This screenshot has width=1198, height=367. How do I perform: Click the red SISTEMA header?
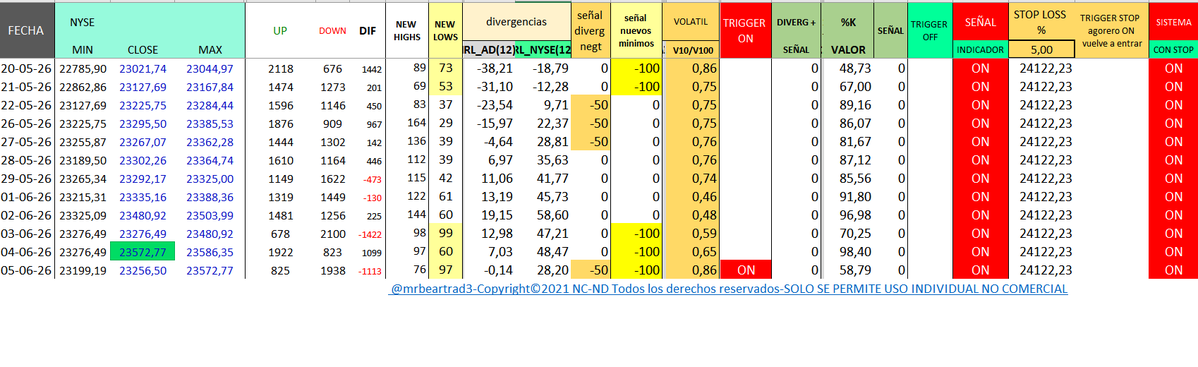pos(1173,22)
